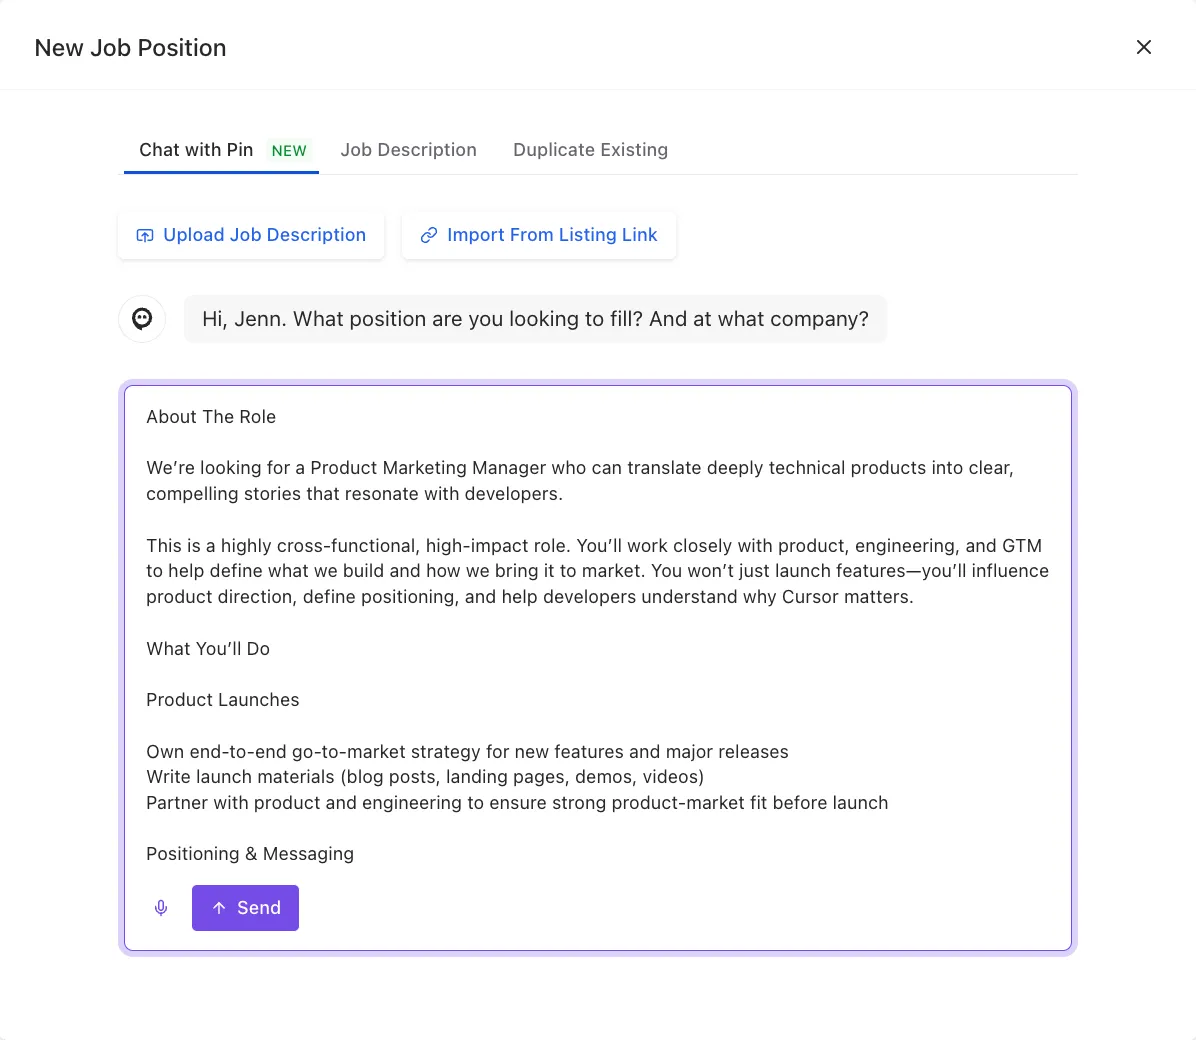
Task: Place cursor in Product Launches line
Action: point(223,700)
